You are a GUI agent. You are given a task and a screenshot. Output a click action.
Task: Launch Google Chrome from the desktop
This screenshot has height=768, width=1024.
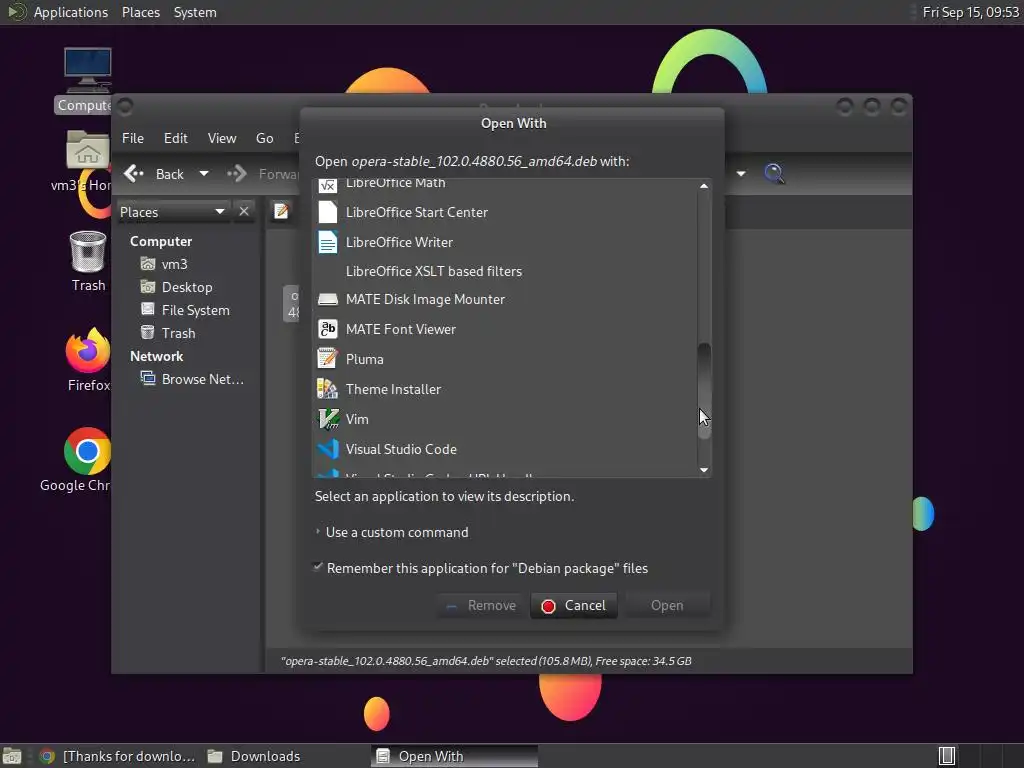(87, 451)
